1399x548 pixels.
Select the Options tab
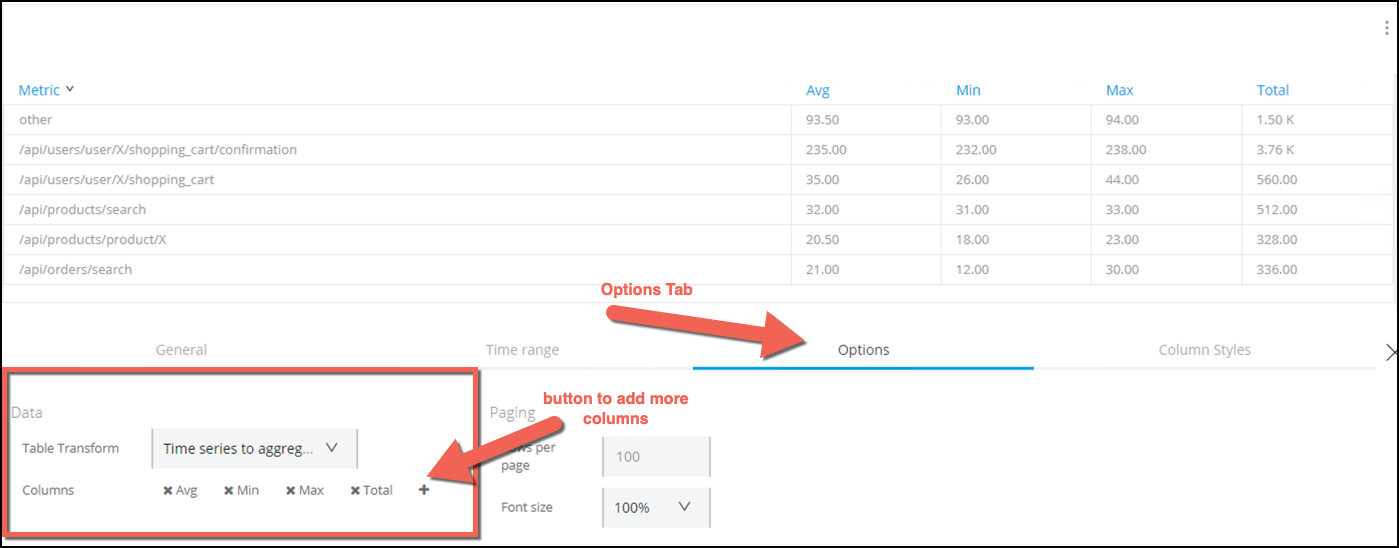point(863,350)
